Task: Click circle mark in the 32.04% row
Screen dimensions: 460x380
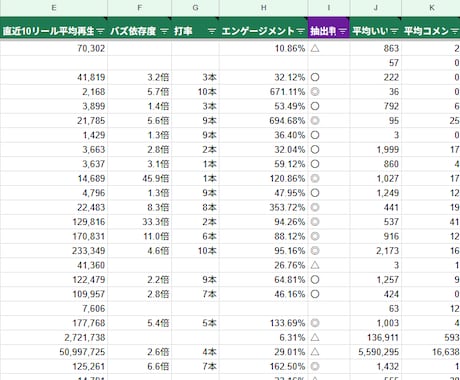Action: pos(315,150)
